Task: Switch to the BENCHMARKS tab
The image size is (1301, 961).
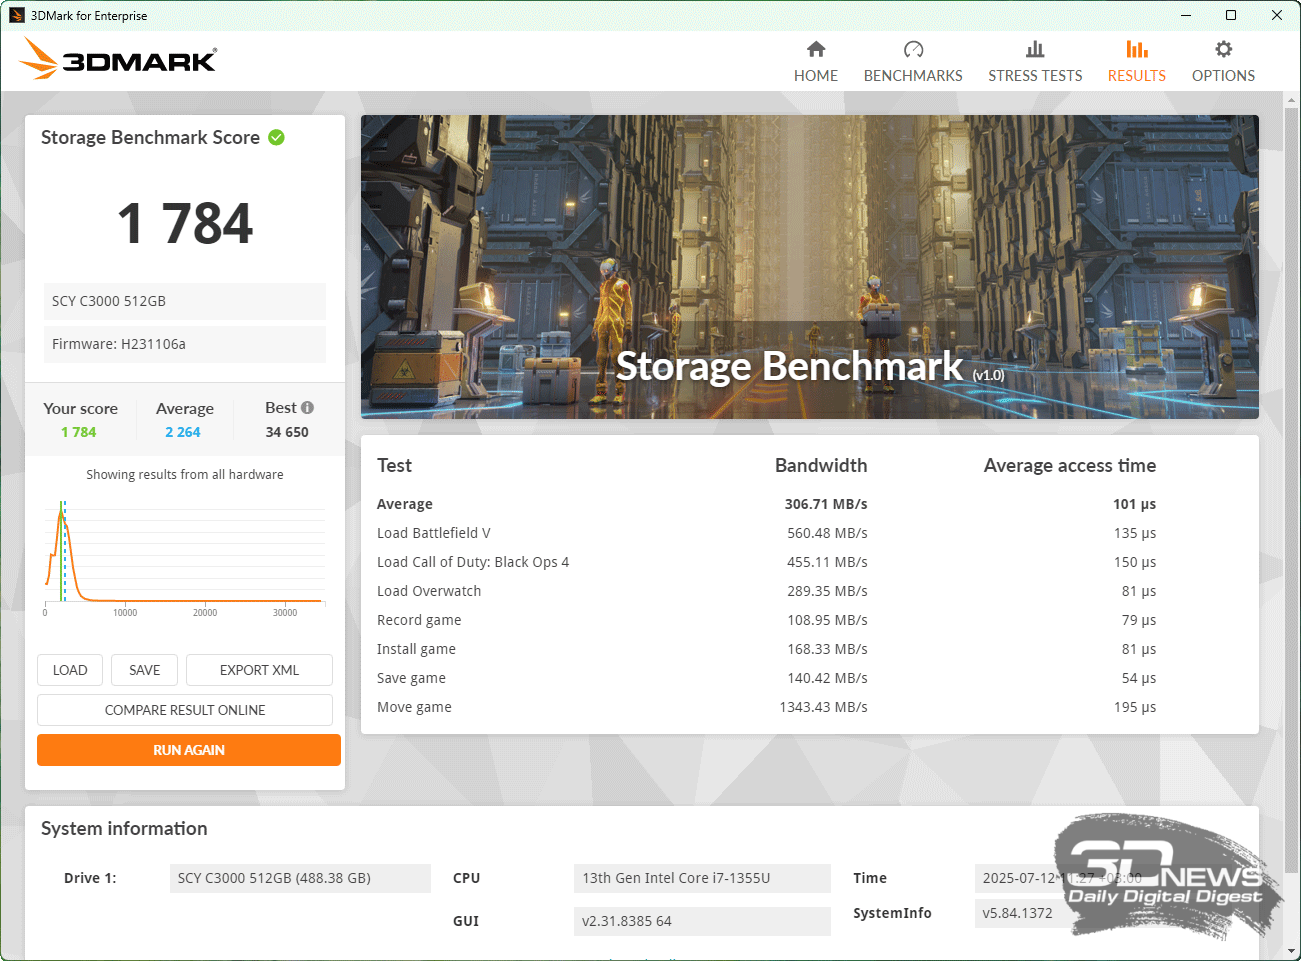Action: 913,75
